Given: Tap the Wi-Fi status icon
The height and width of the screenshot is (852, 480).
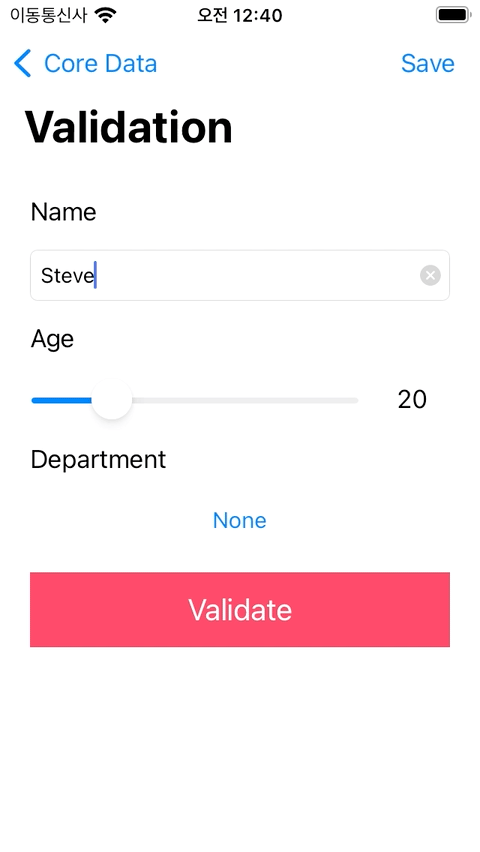Looking at the screenshot, I should tap(105, 15).
